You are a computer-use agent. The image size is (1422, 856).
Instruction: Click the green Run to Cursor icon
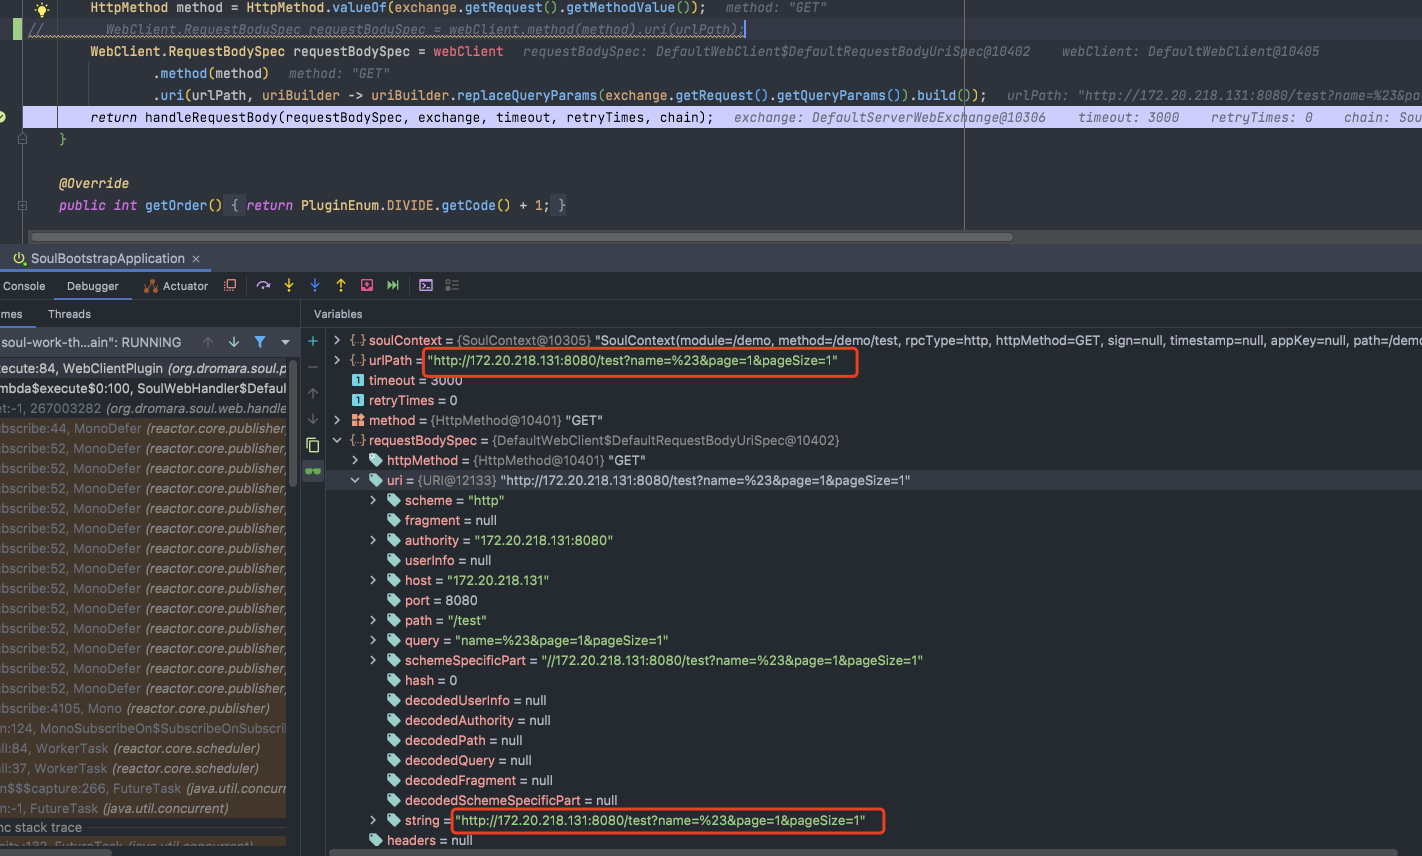(x=393, y=285)
